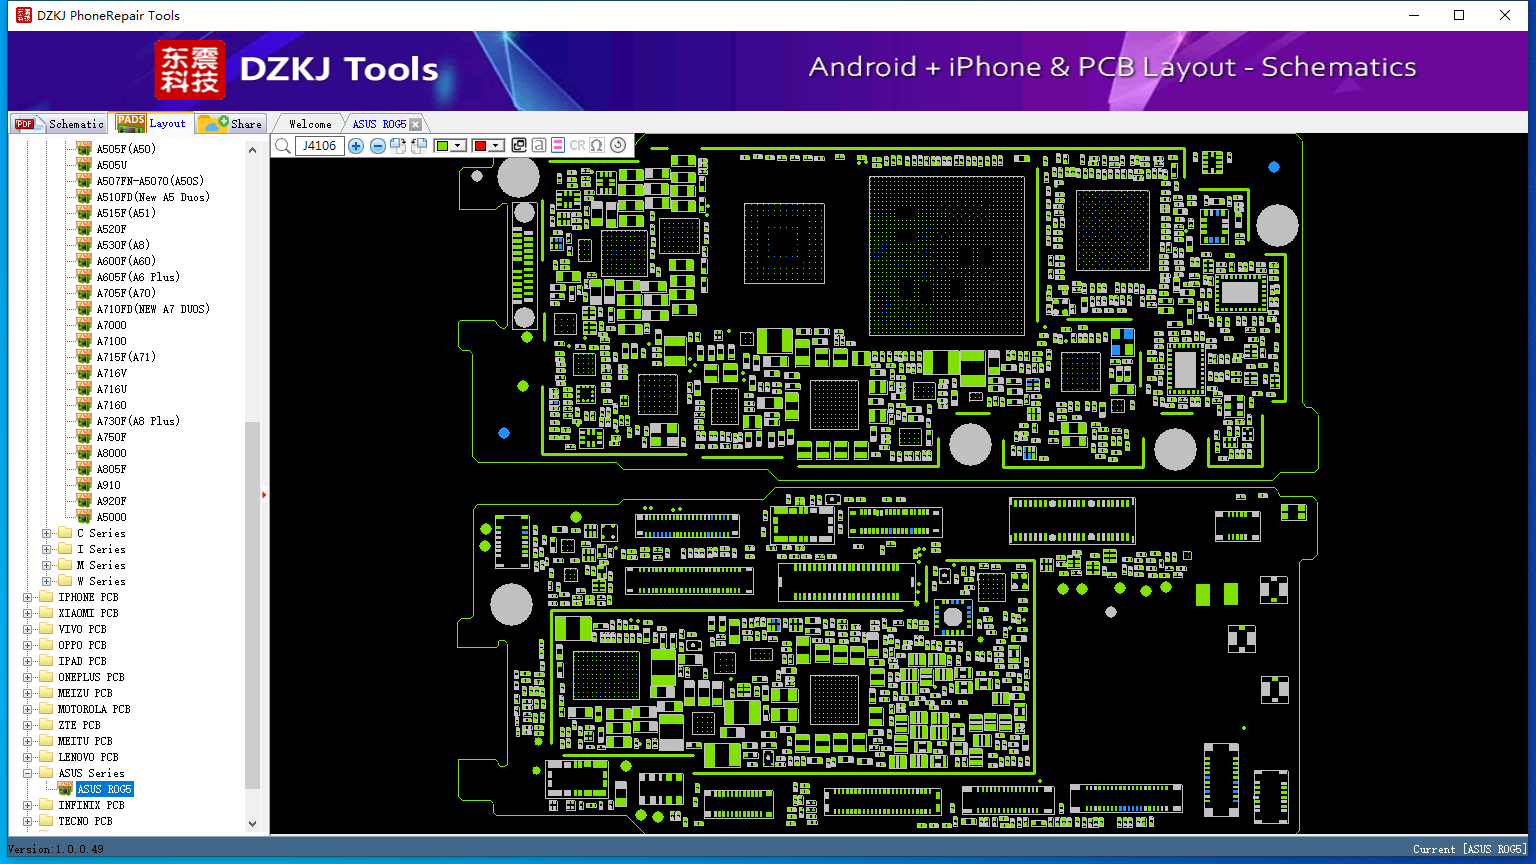This screenshot has width=1536, height=864.
Task: Click the A520F board icon
Action: click(84, 229)
